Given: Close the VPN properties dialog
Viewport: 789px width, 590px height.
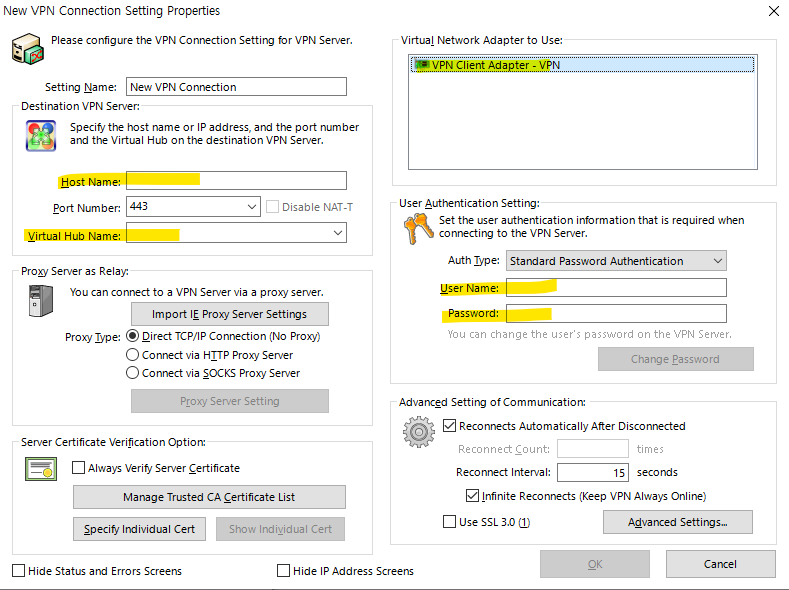Looking at the screenshot, I should [774, 11].
